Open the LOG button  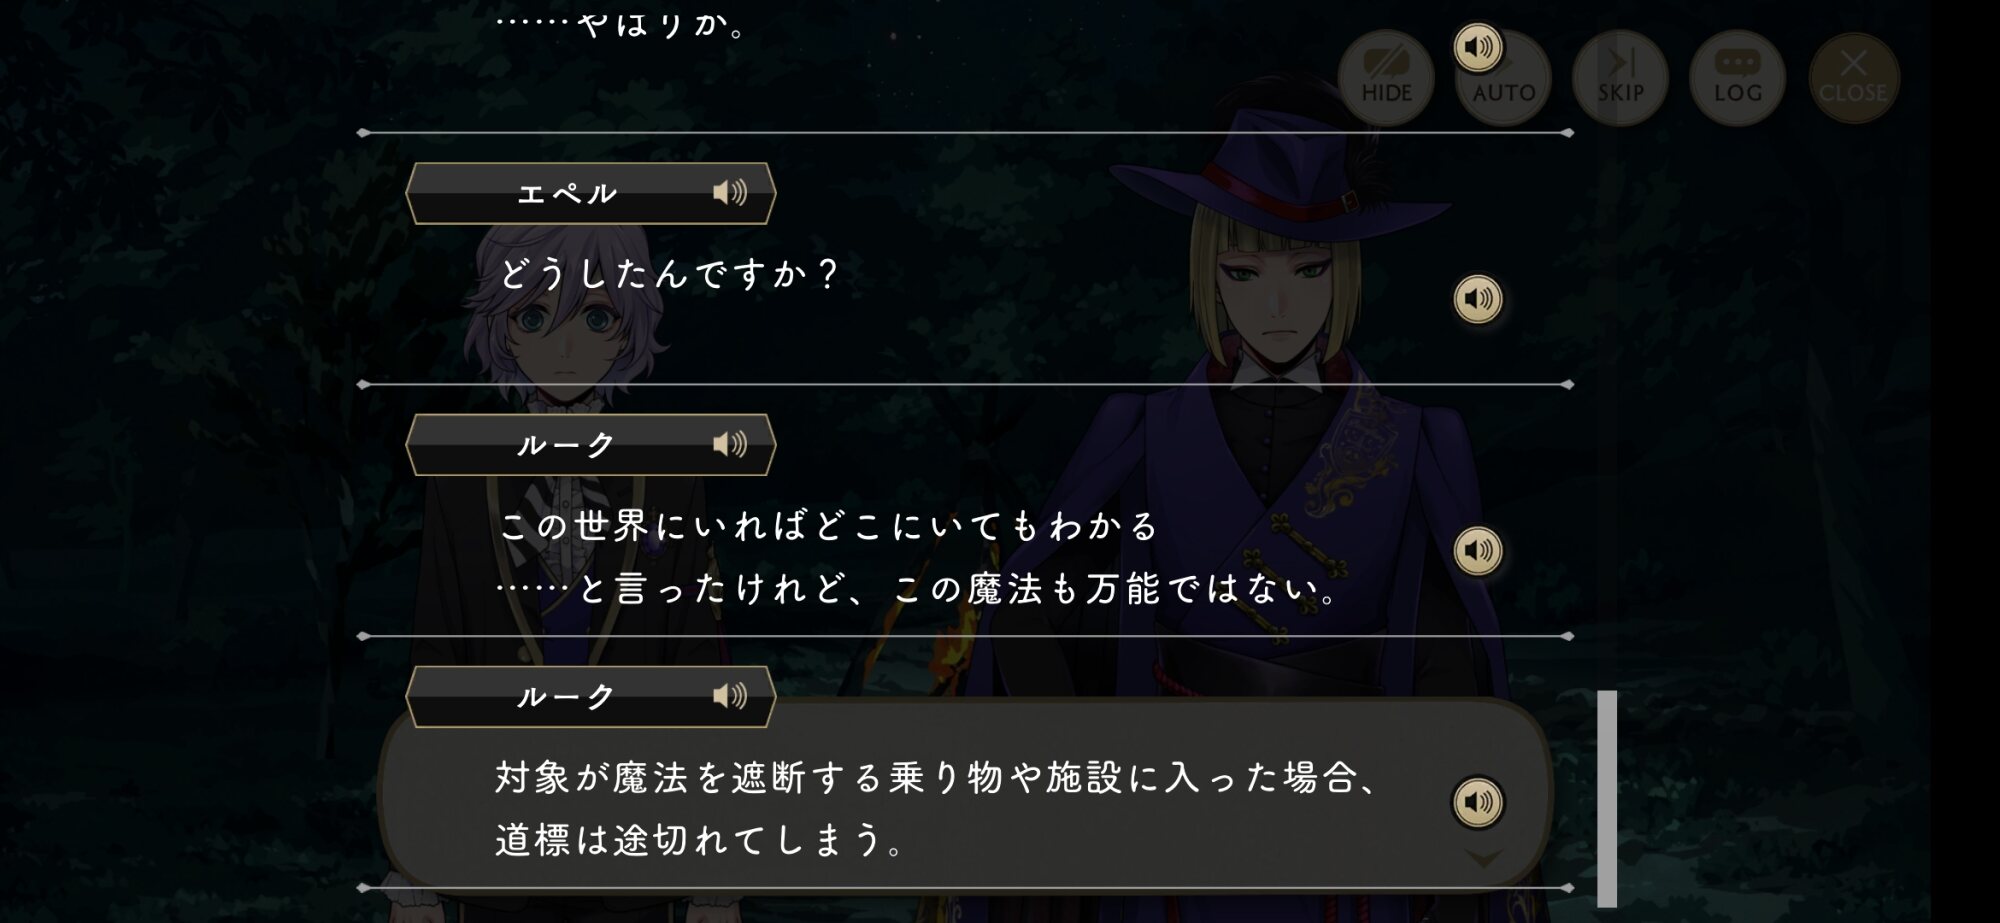point(1737,78)
